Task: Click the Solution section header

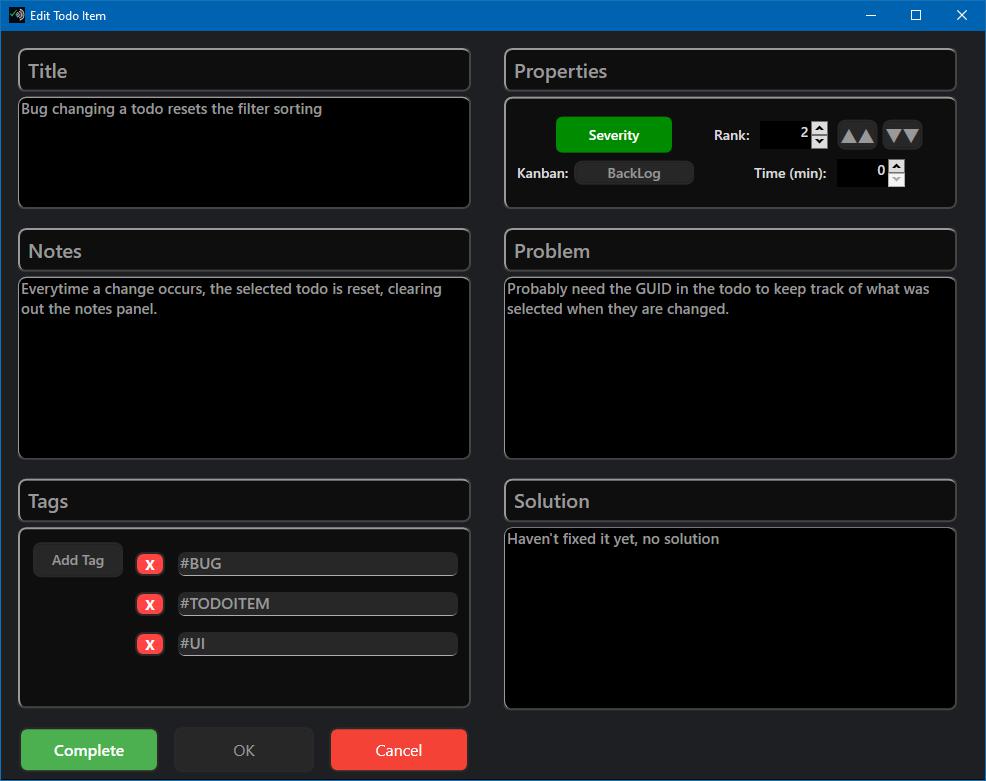Action: tap(730, 501)
